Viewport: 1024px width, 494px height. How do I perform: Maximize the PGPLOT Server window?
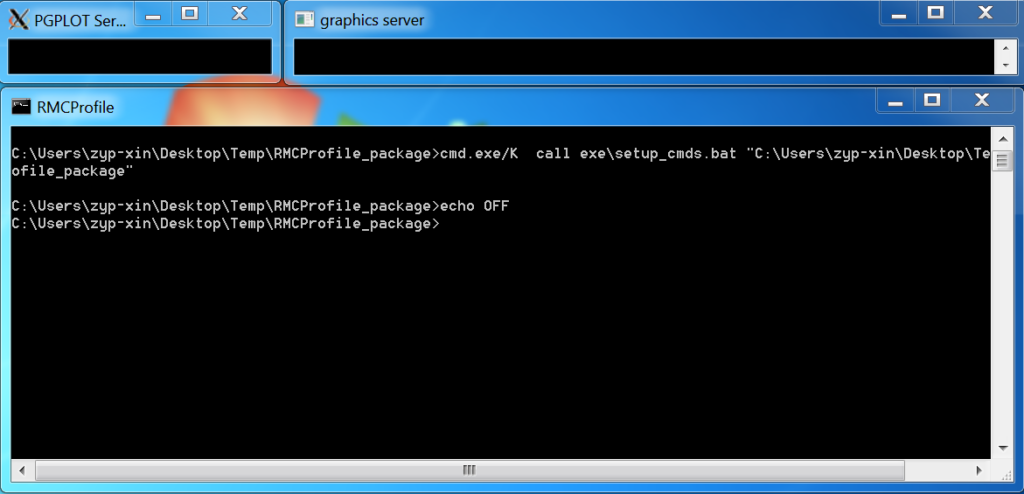pos(190,13)
